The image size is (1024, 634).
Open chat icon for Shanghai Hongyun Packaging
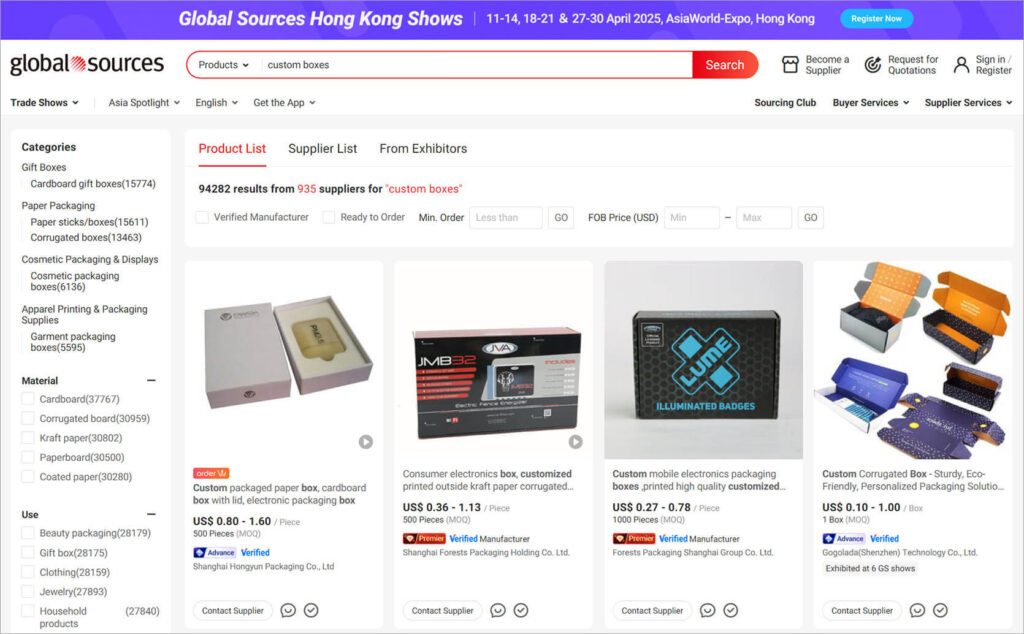click(288, 610)
